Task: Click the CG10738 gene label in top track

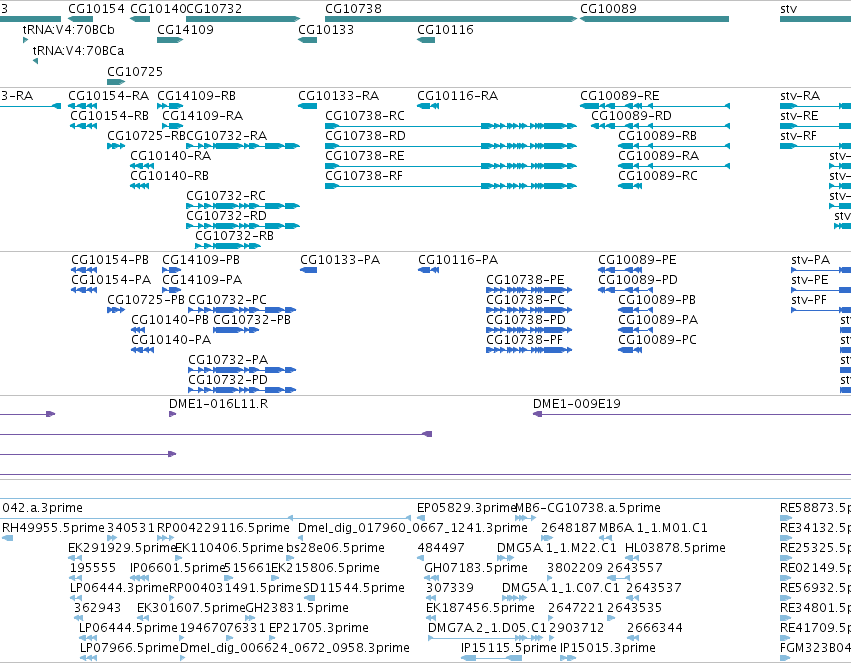Action: [x=353, y=9]
